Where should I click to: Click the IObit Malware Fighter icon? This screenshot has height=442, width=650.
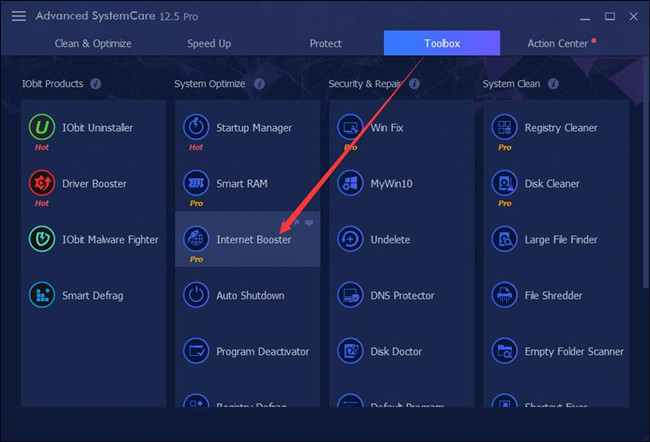pos(42,239)
